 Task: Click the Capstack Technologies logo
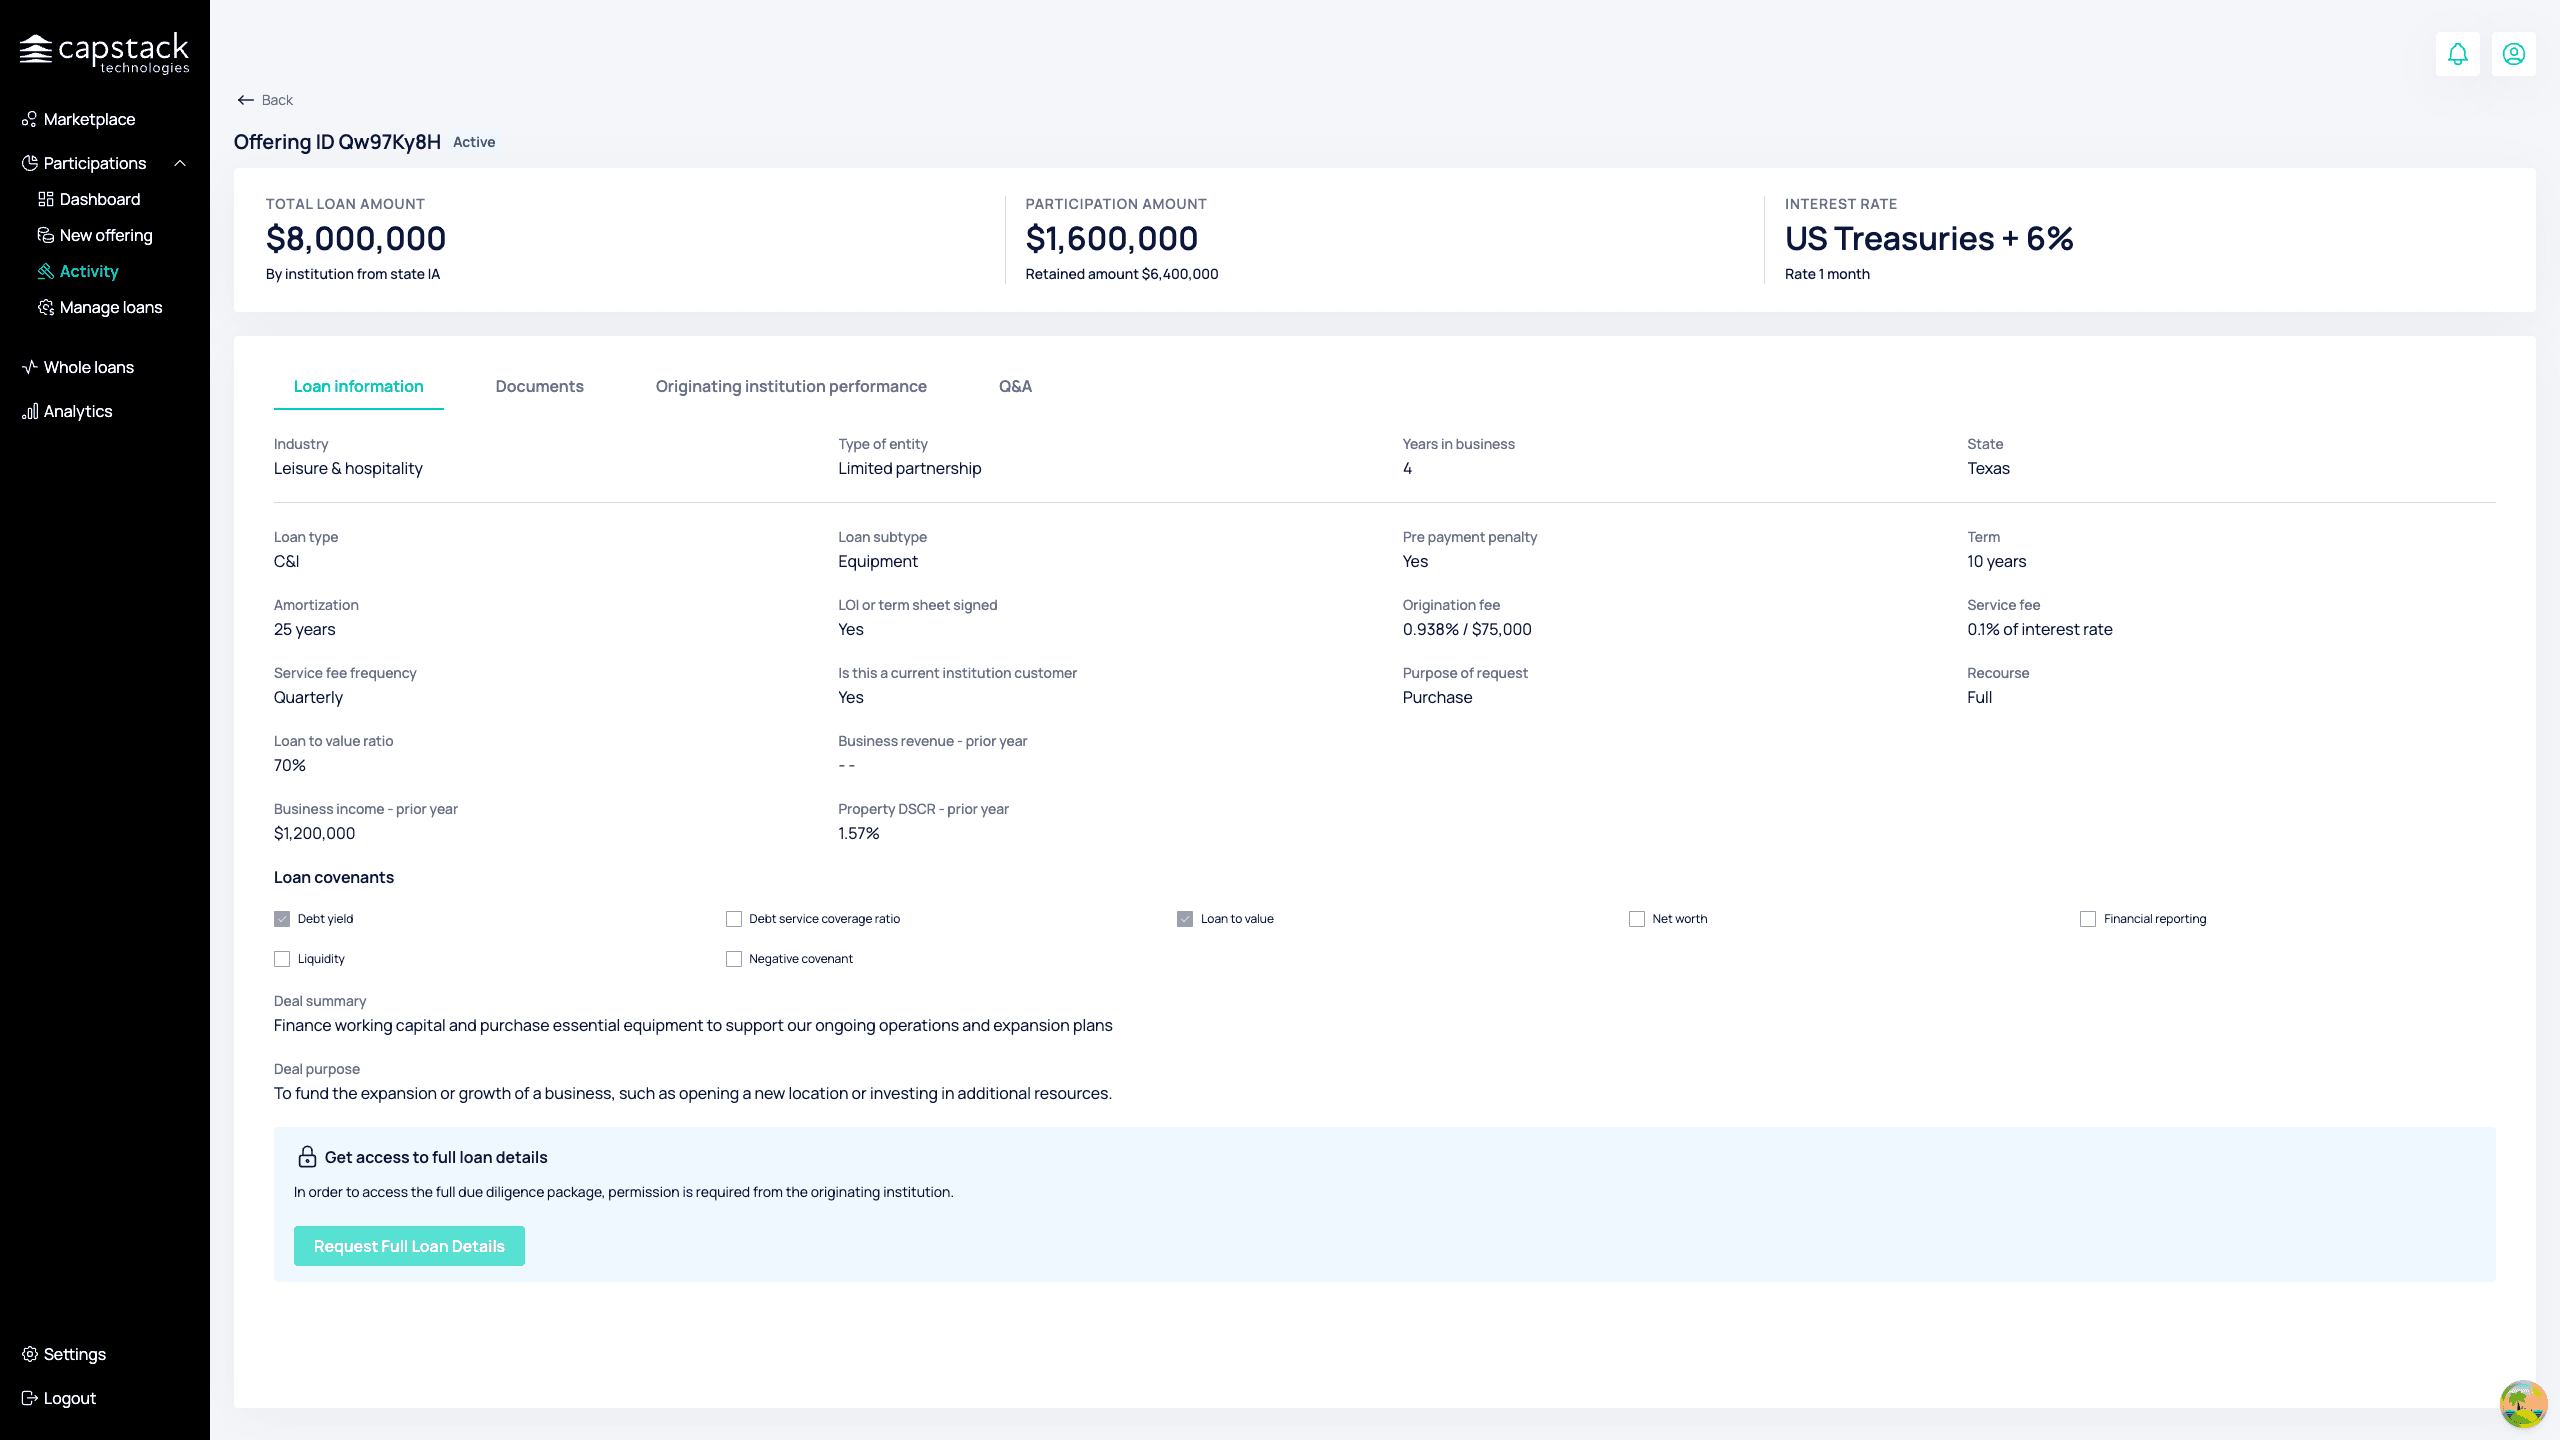[x=105, y=53]
